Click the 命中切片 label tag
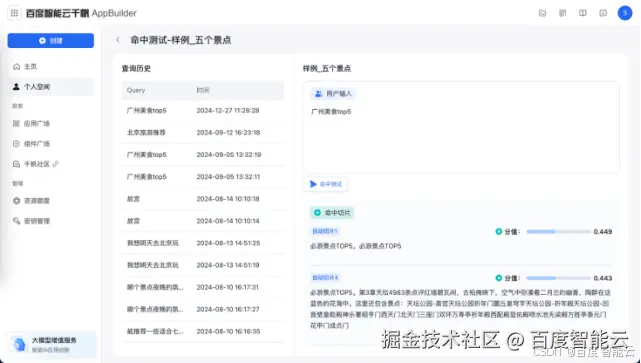The width and height of the screenshot is (641, 363). pyautogui.click(x=332, y=213)
